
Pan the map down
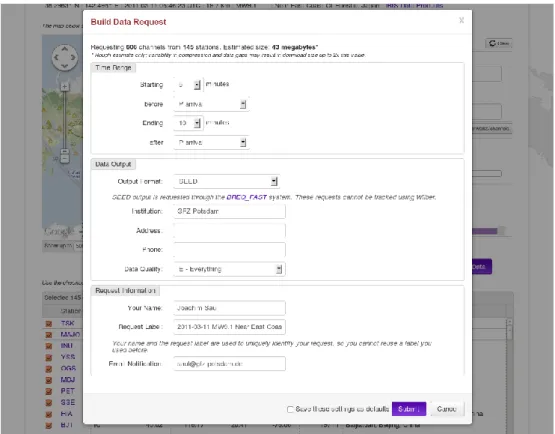tap(64, 65)
